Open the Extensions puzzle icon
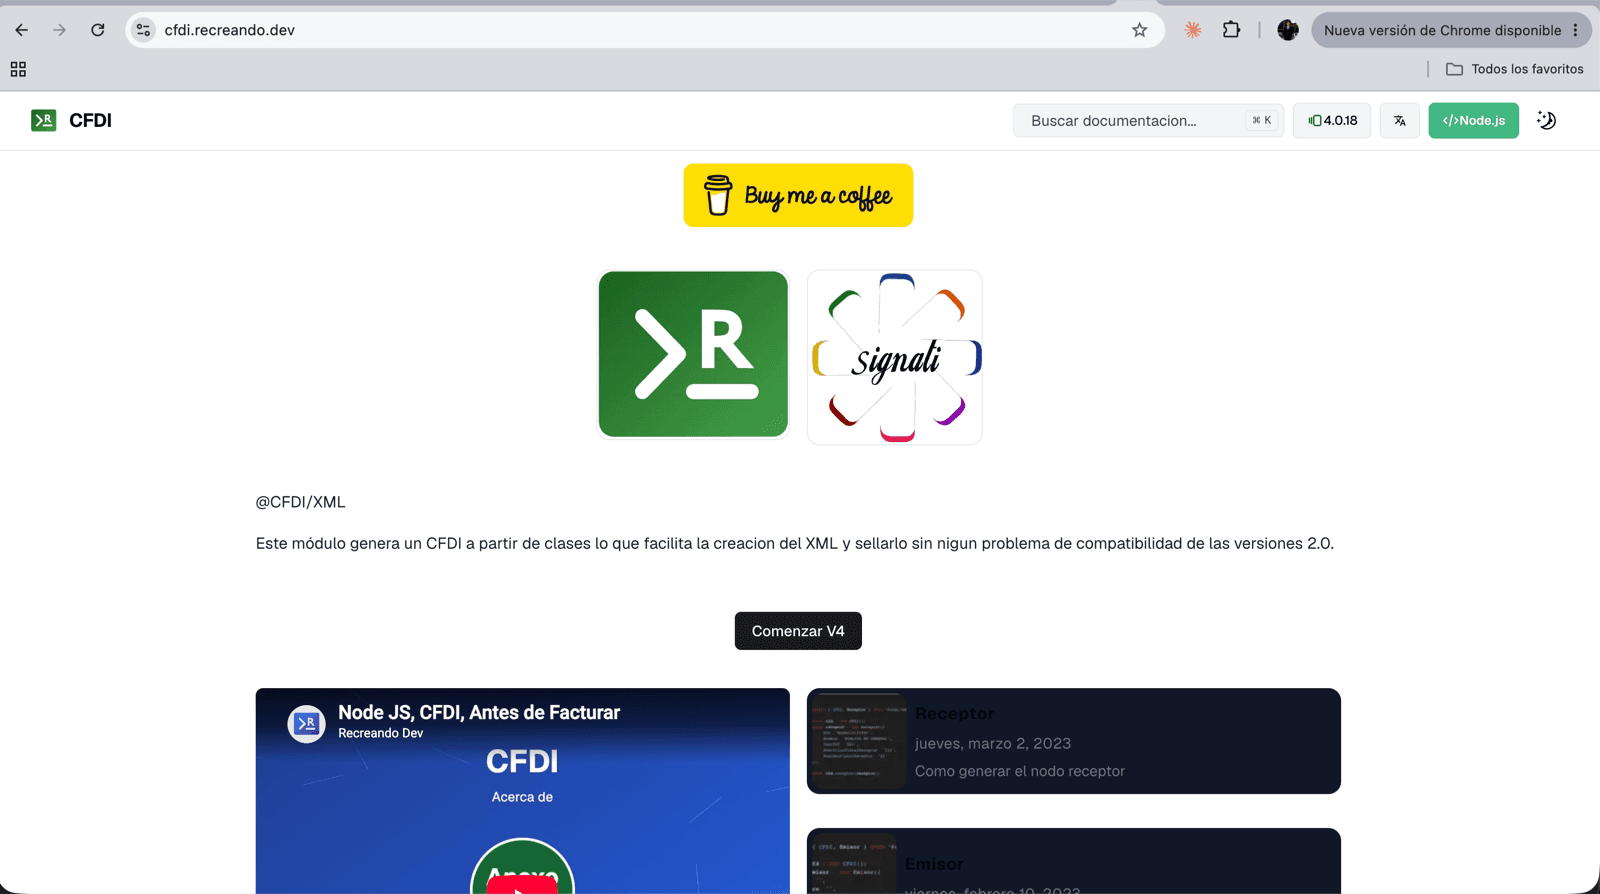This screenshot has height=894, width=1600. (1232, 30)
